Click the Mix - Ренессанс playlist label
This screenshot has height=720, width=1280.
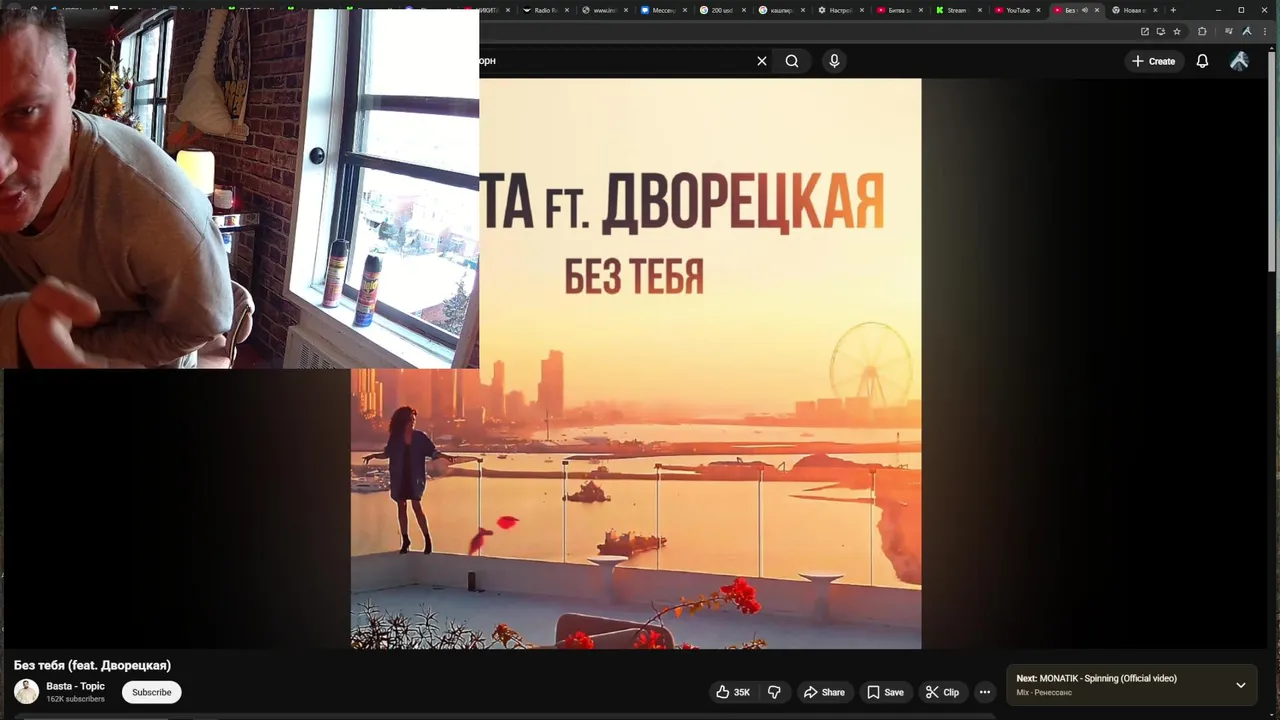point(1044,692)
